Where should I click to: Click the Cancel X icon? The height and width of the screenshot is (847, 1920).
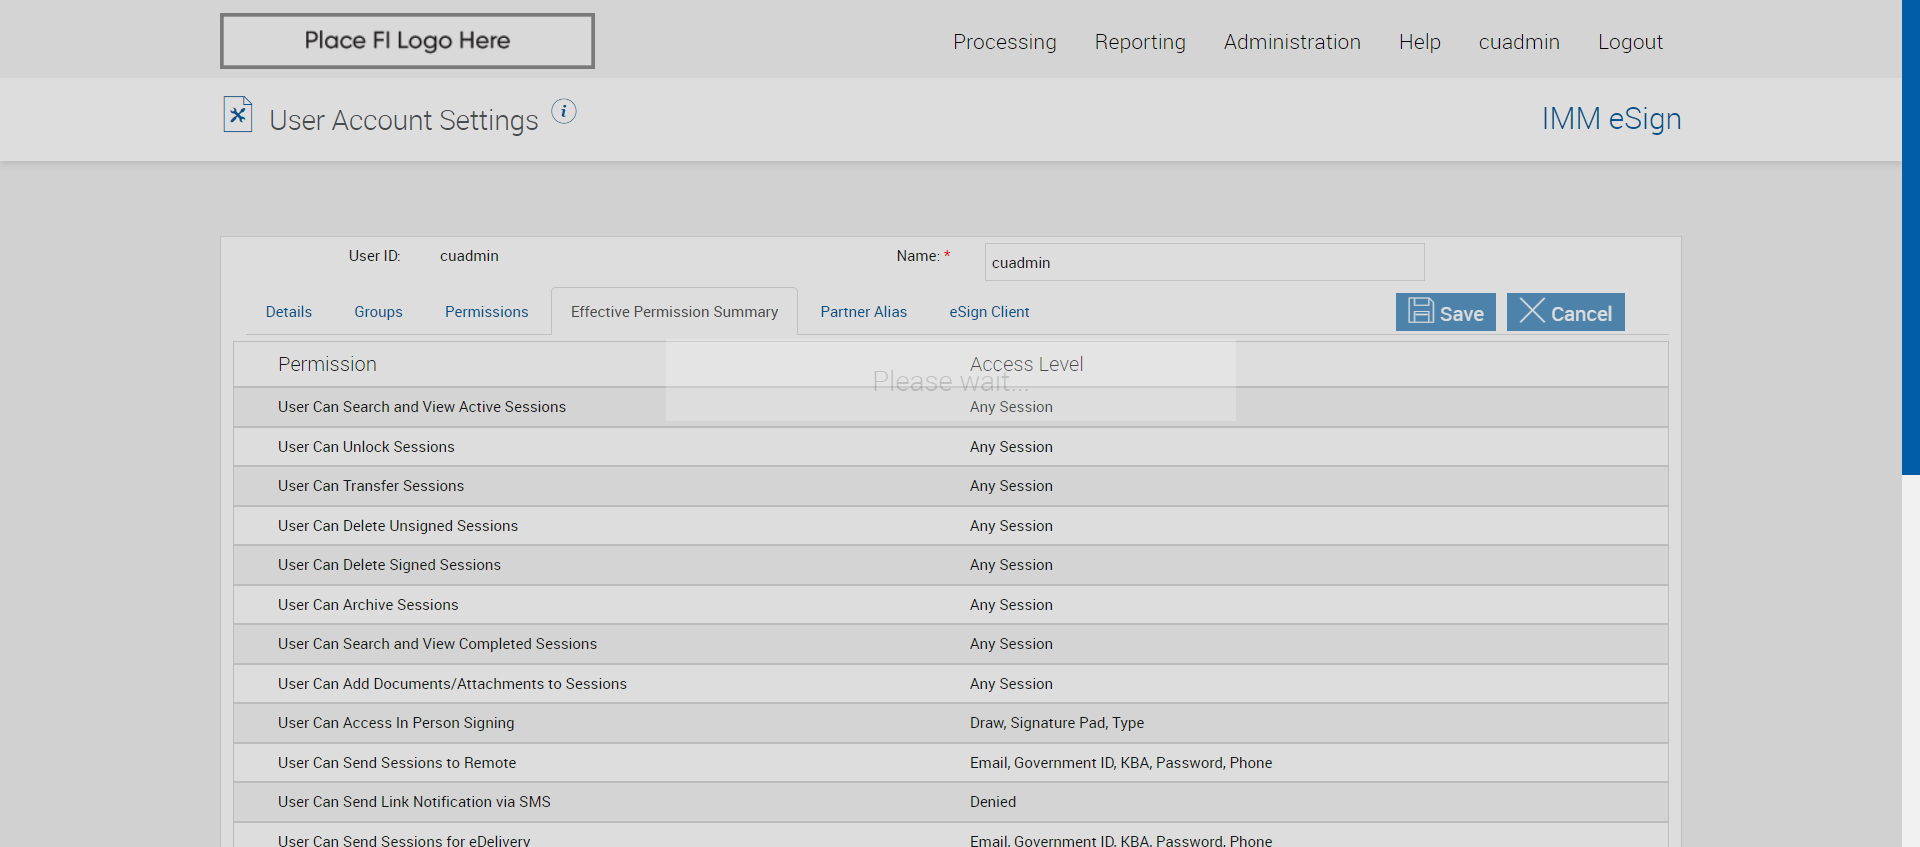click(x=1532, y=311)
